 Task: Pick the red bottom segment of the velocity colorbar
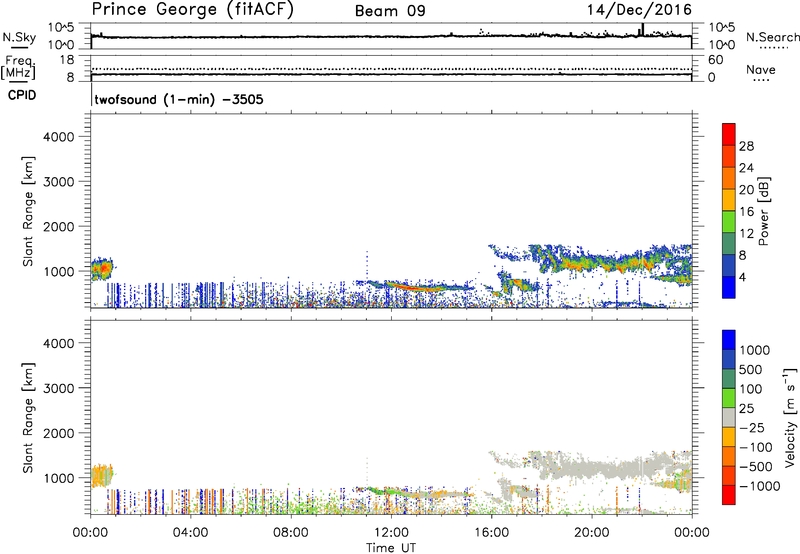[729, 495]
